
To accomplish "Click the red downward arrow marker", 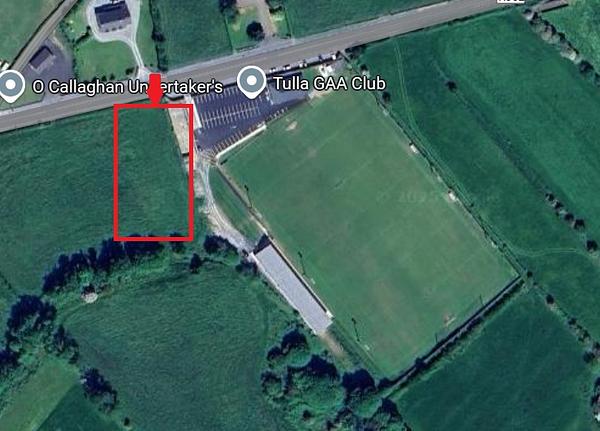I will pyautogui.click(x=155, y=90).
